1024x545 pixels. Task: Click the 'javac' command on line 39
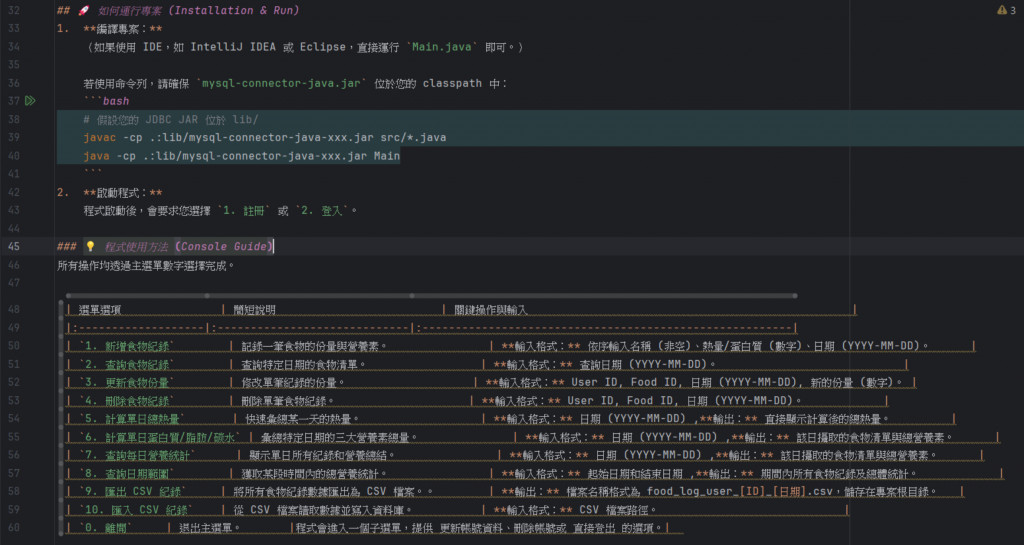pyautogui.click(x=99, y=138)
